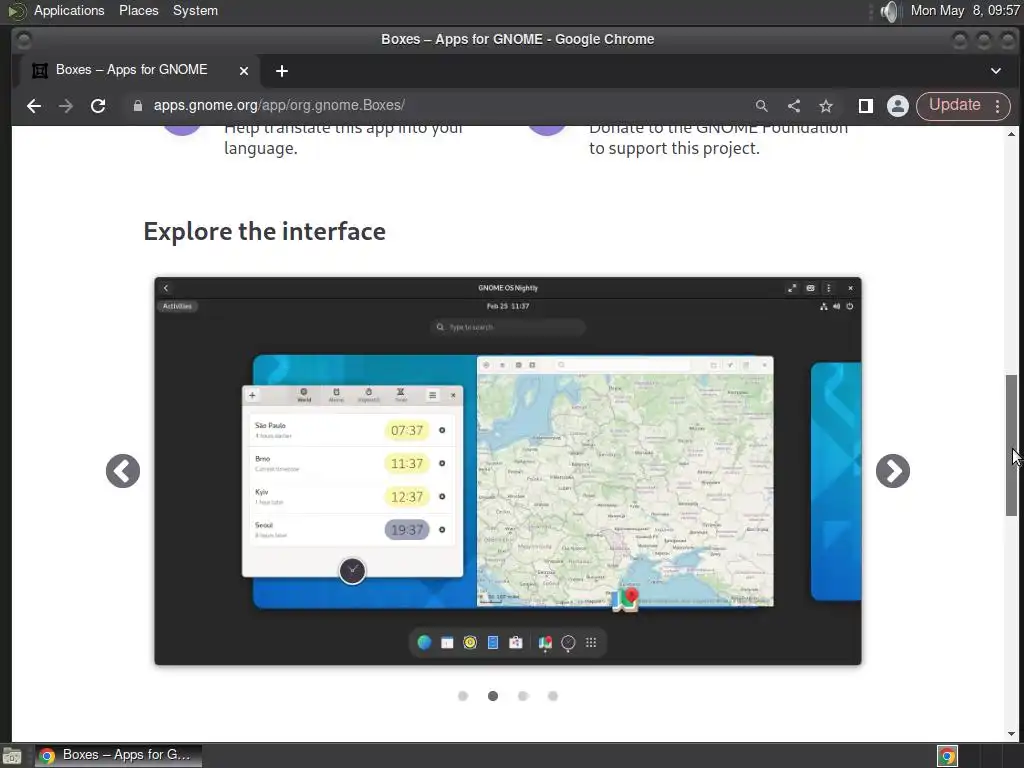Click the volume speaker icon in panel
1024x768 pixels.
pos(889,11)
